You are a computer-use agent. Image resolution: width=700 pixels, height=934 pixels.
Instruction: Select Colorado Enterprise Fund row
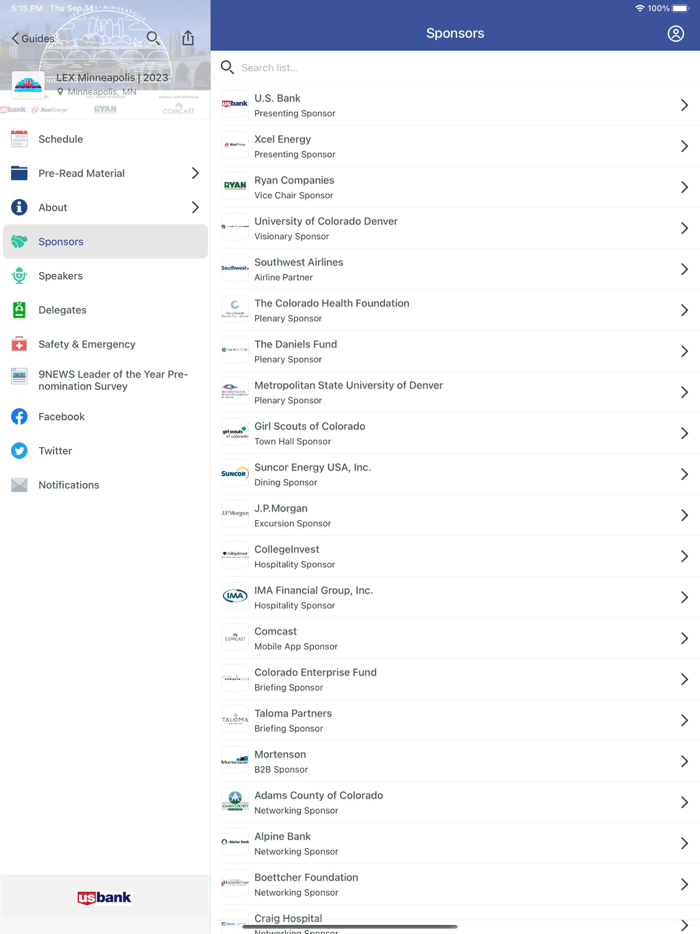pos(456,680)
